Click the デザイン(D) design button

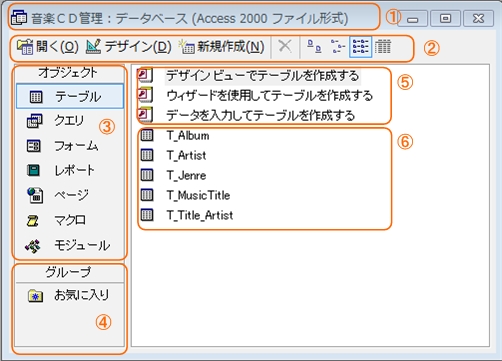[x=128, y=47]
